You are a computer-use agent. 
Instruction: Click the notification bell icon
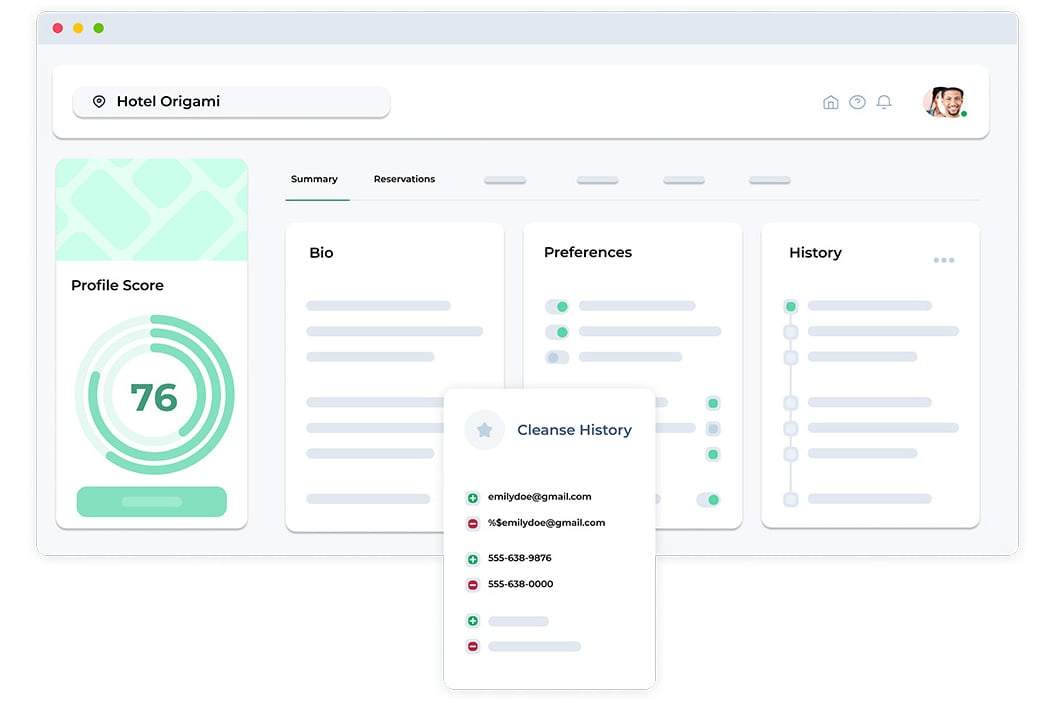[884, 102]
